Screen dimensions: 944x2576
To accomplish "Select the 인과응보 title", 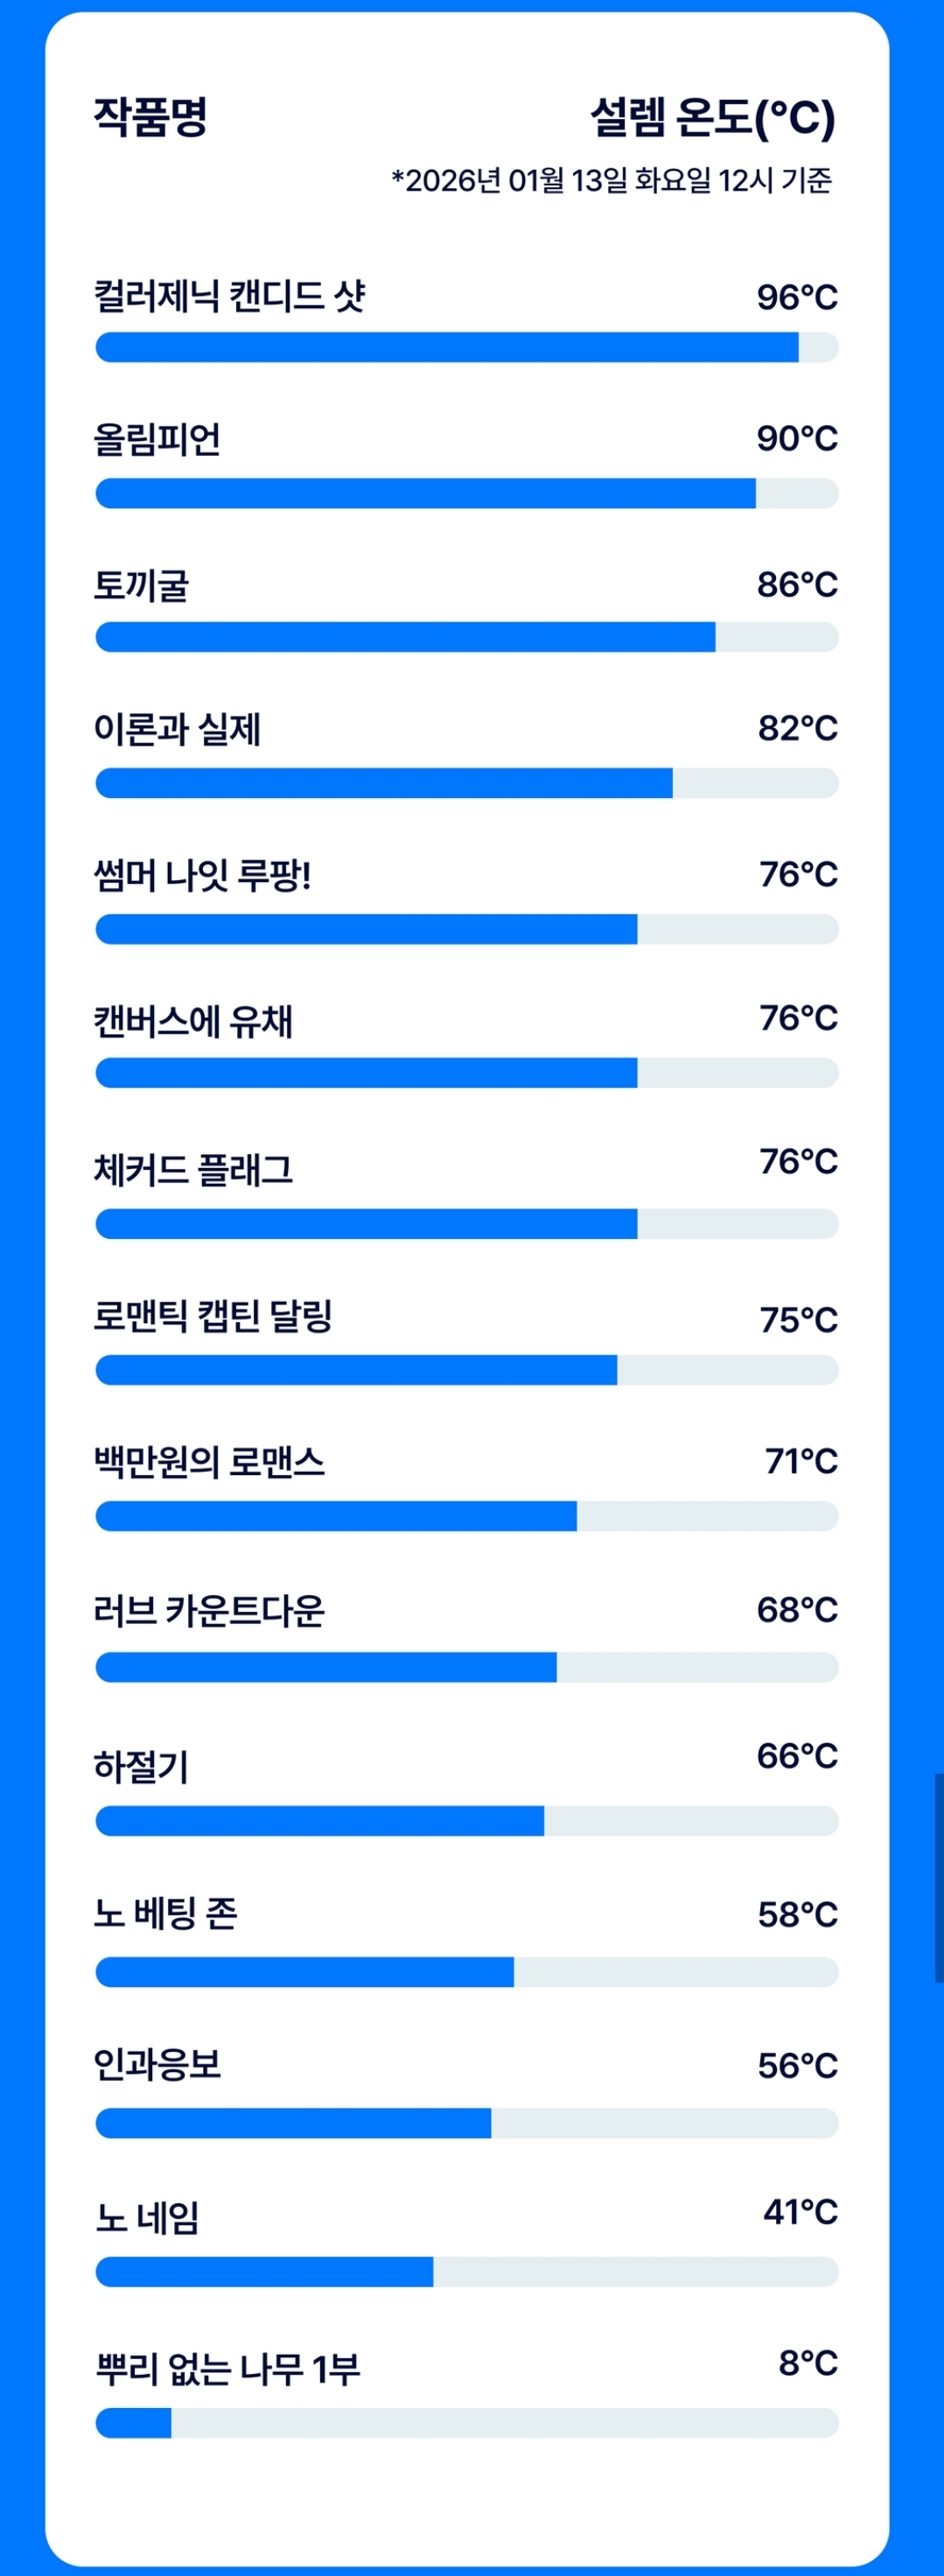I will click(x=157, y=2063).
